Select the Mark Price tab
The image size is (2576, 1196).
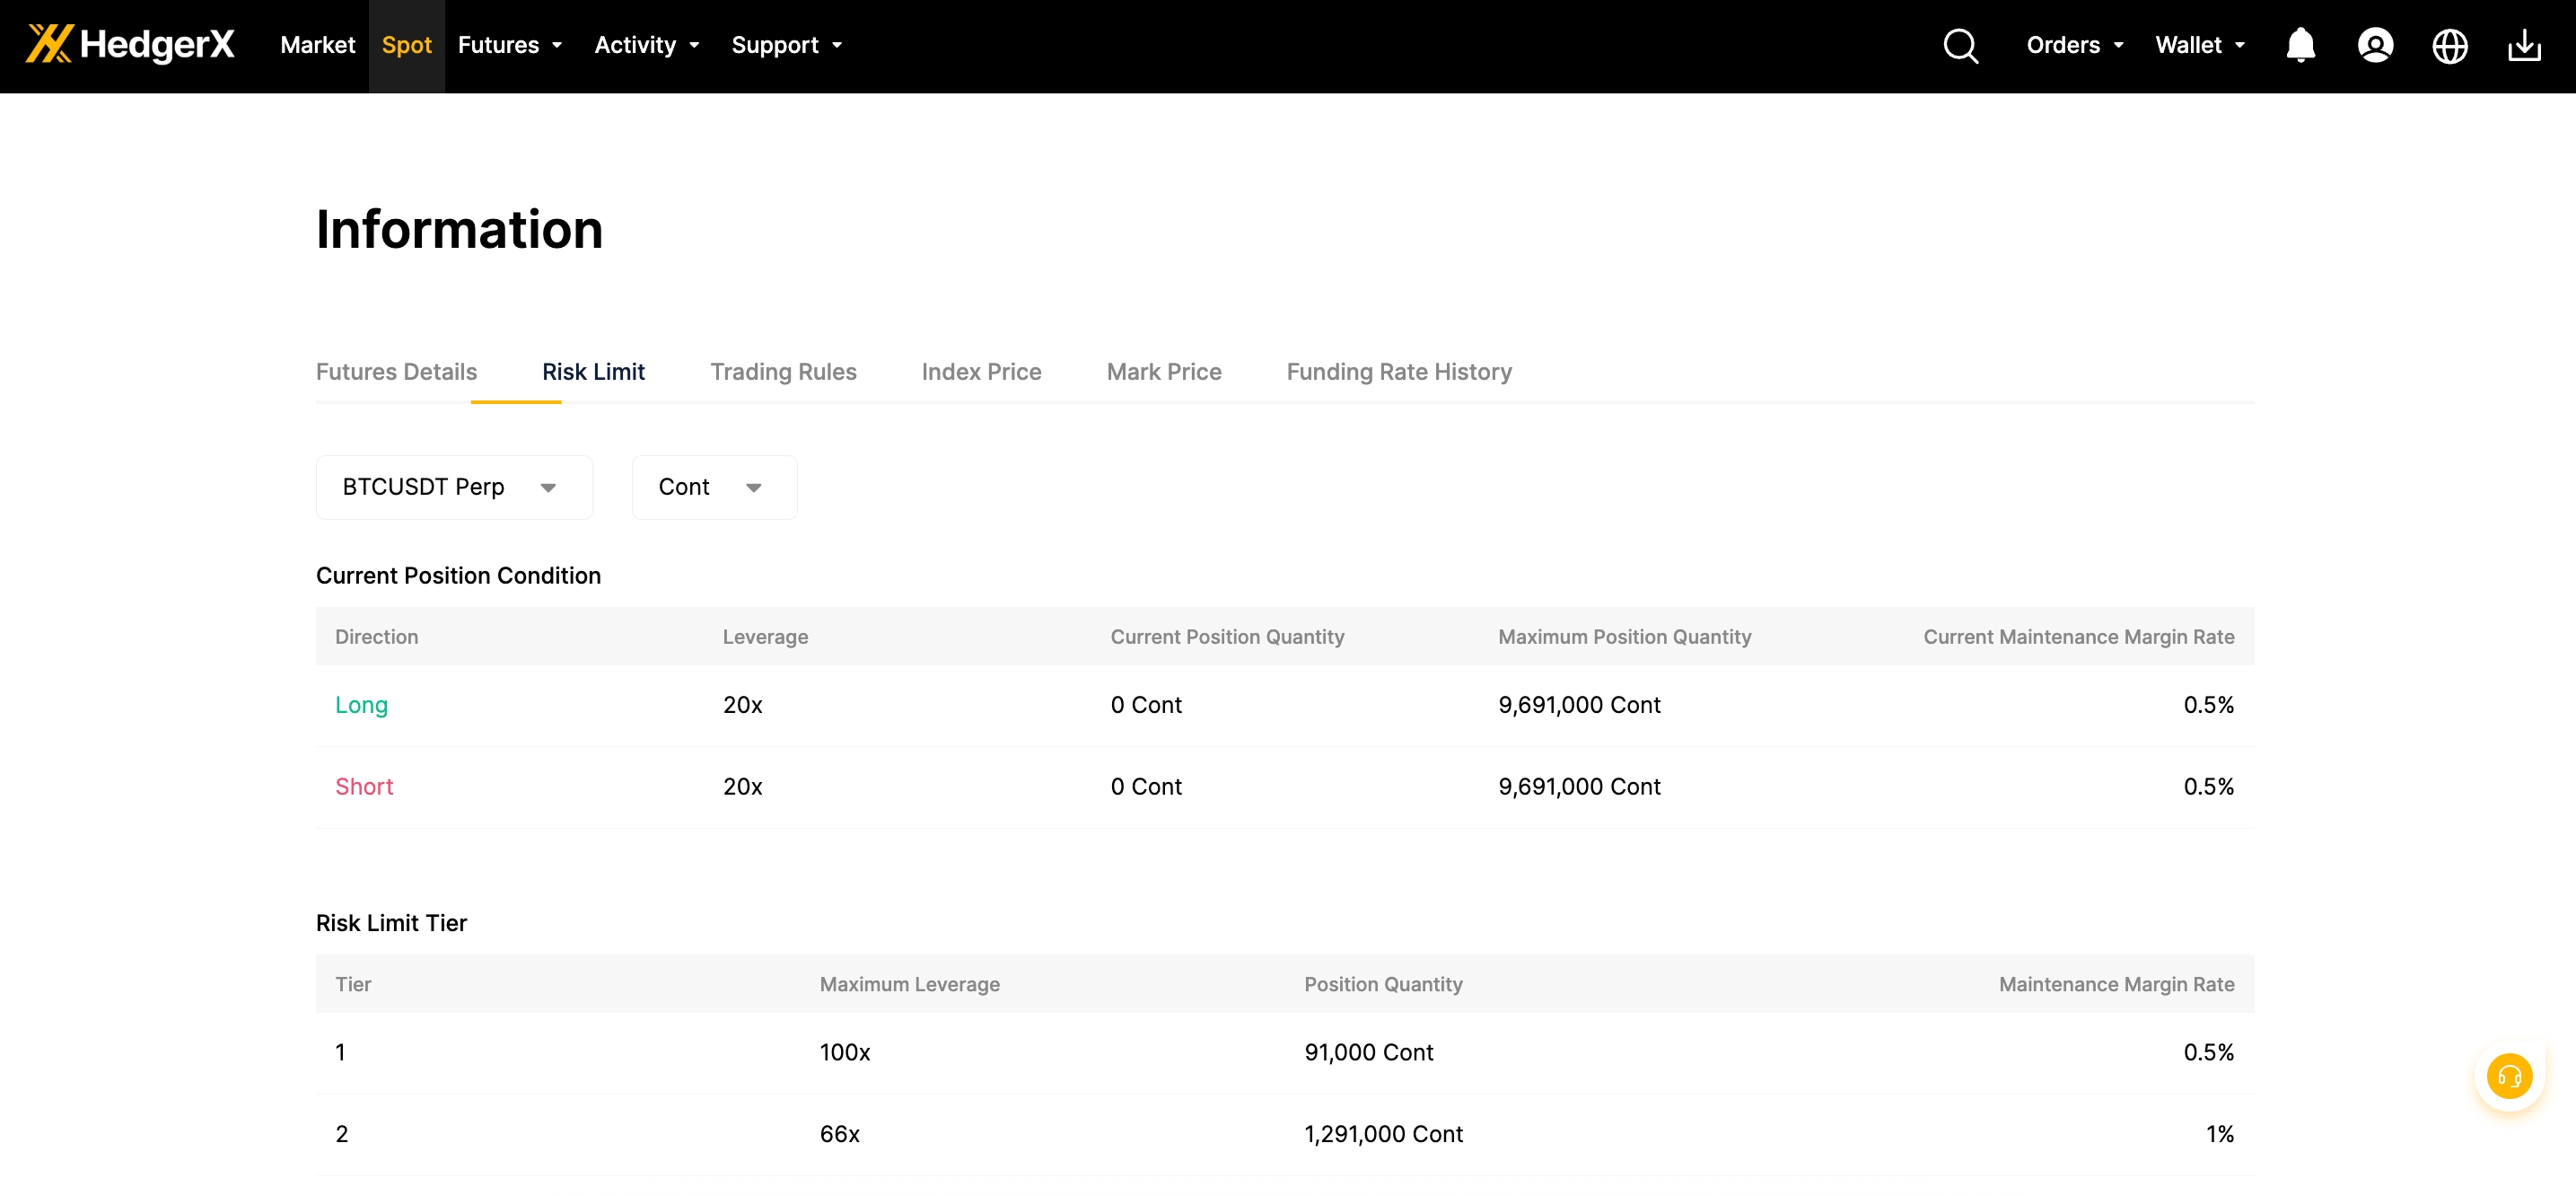[x=1164, y=372]
